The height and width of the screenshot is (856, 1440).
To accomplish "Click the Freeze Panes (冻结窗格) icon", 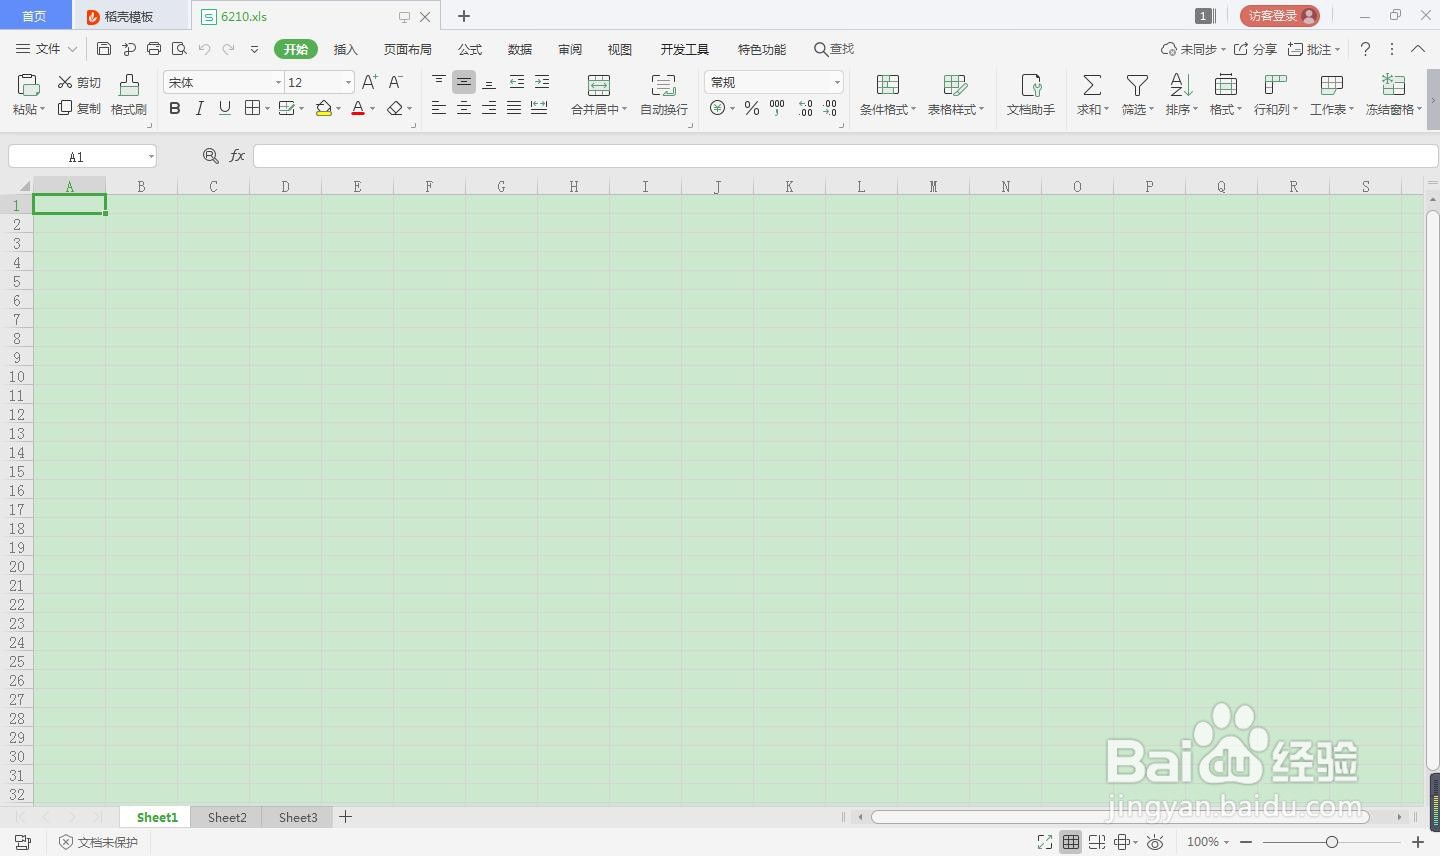I will [1393, 85].
